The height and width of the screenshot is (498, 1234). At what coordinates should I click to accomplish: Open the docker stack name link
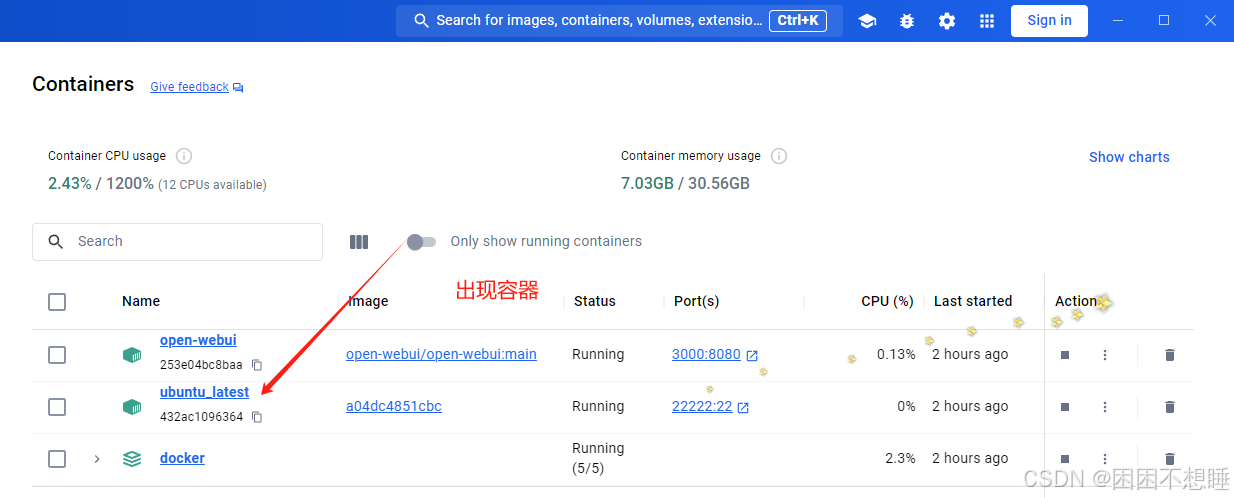182,458
